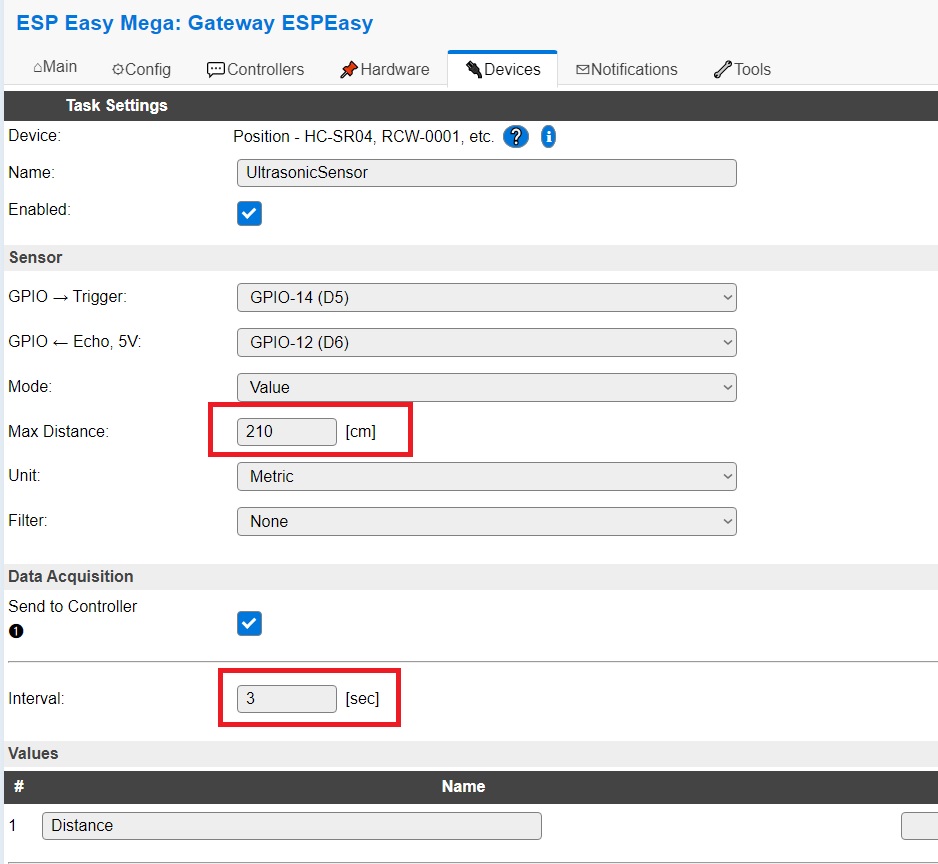Open the Filter dropdown
The height and width of the screenshot is (864, 938).
[486, 521]
